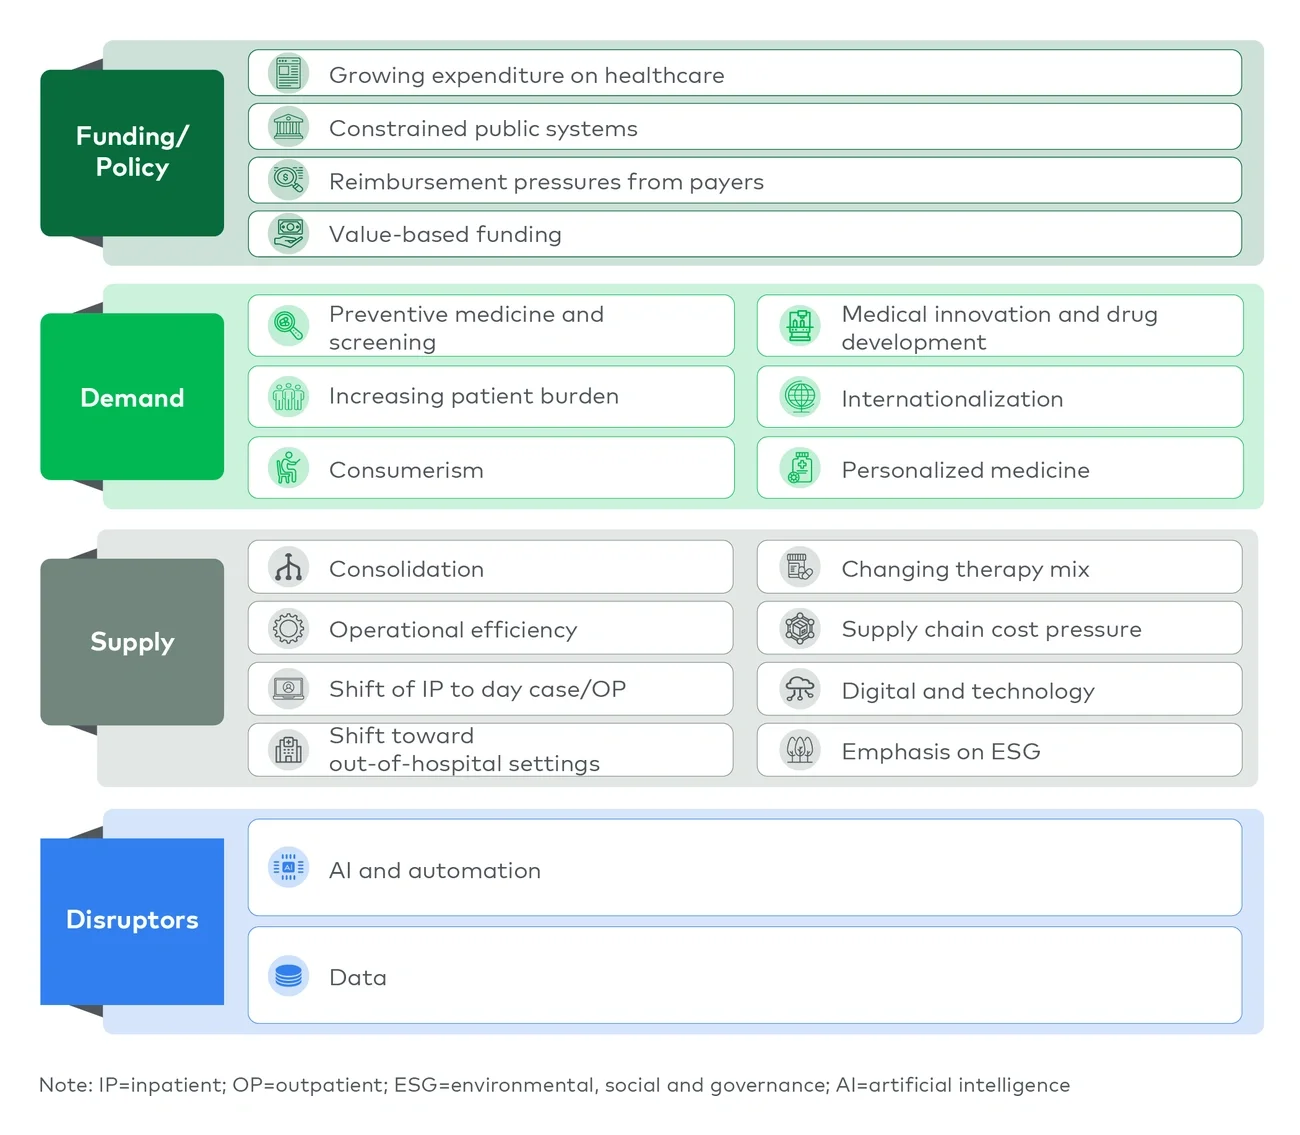Click the database stack icon for Data
Viewport: 1300px width, 1135px height.
point(288,975)
